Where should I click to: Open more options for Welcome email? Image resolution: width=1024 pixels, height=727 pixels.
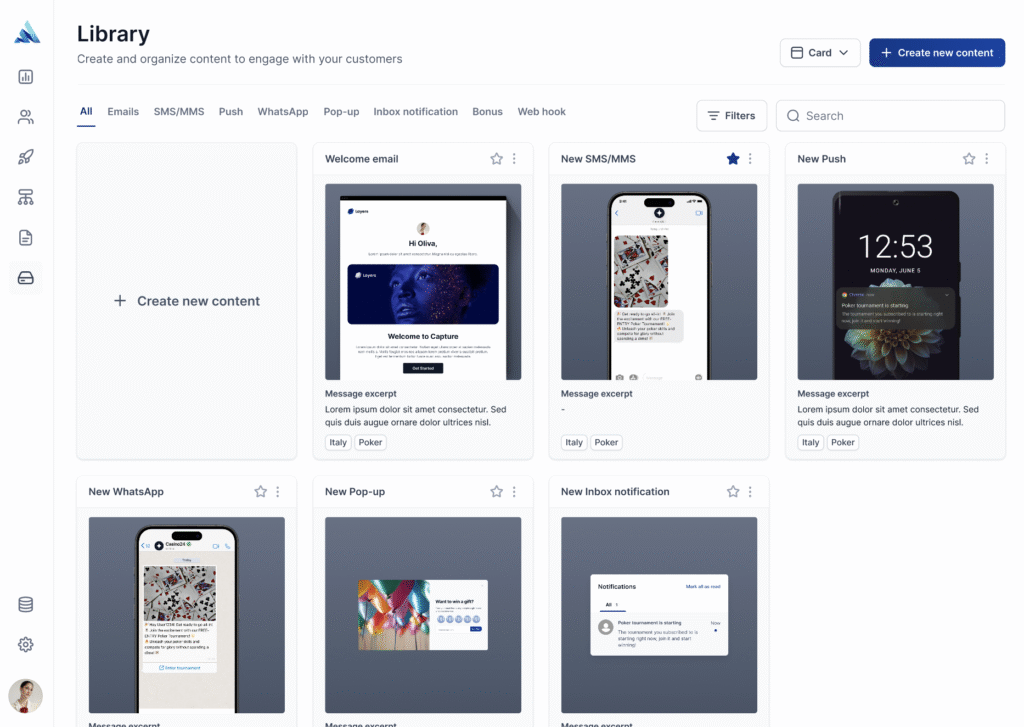pyautogui.click(x=515, y=159)
